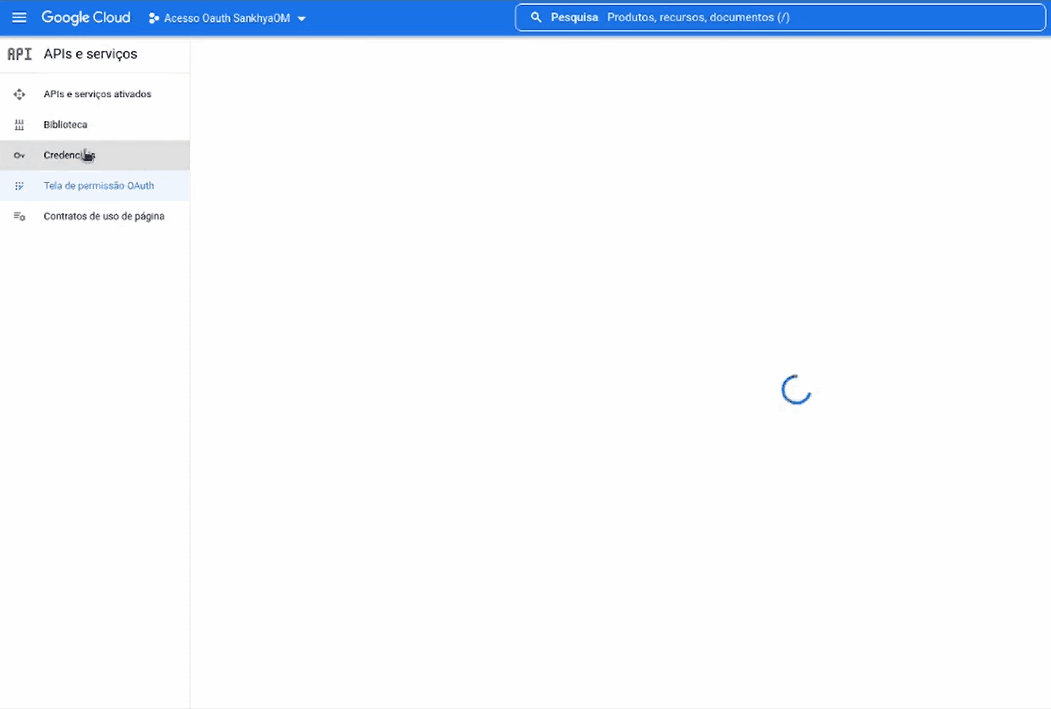
Task: Open the Credenciais page
Action: click(x=95, y=155)
